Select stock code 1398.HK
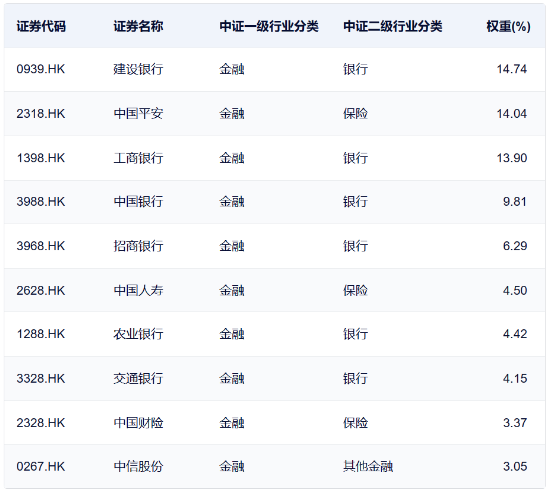The width and height of the screenshot is (550, 494). coord(41,158)
